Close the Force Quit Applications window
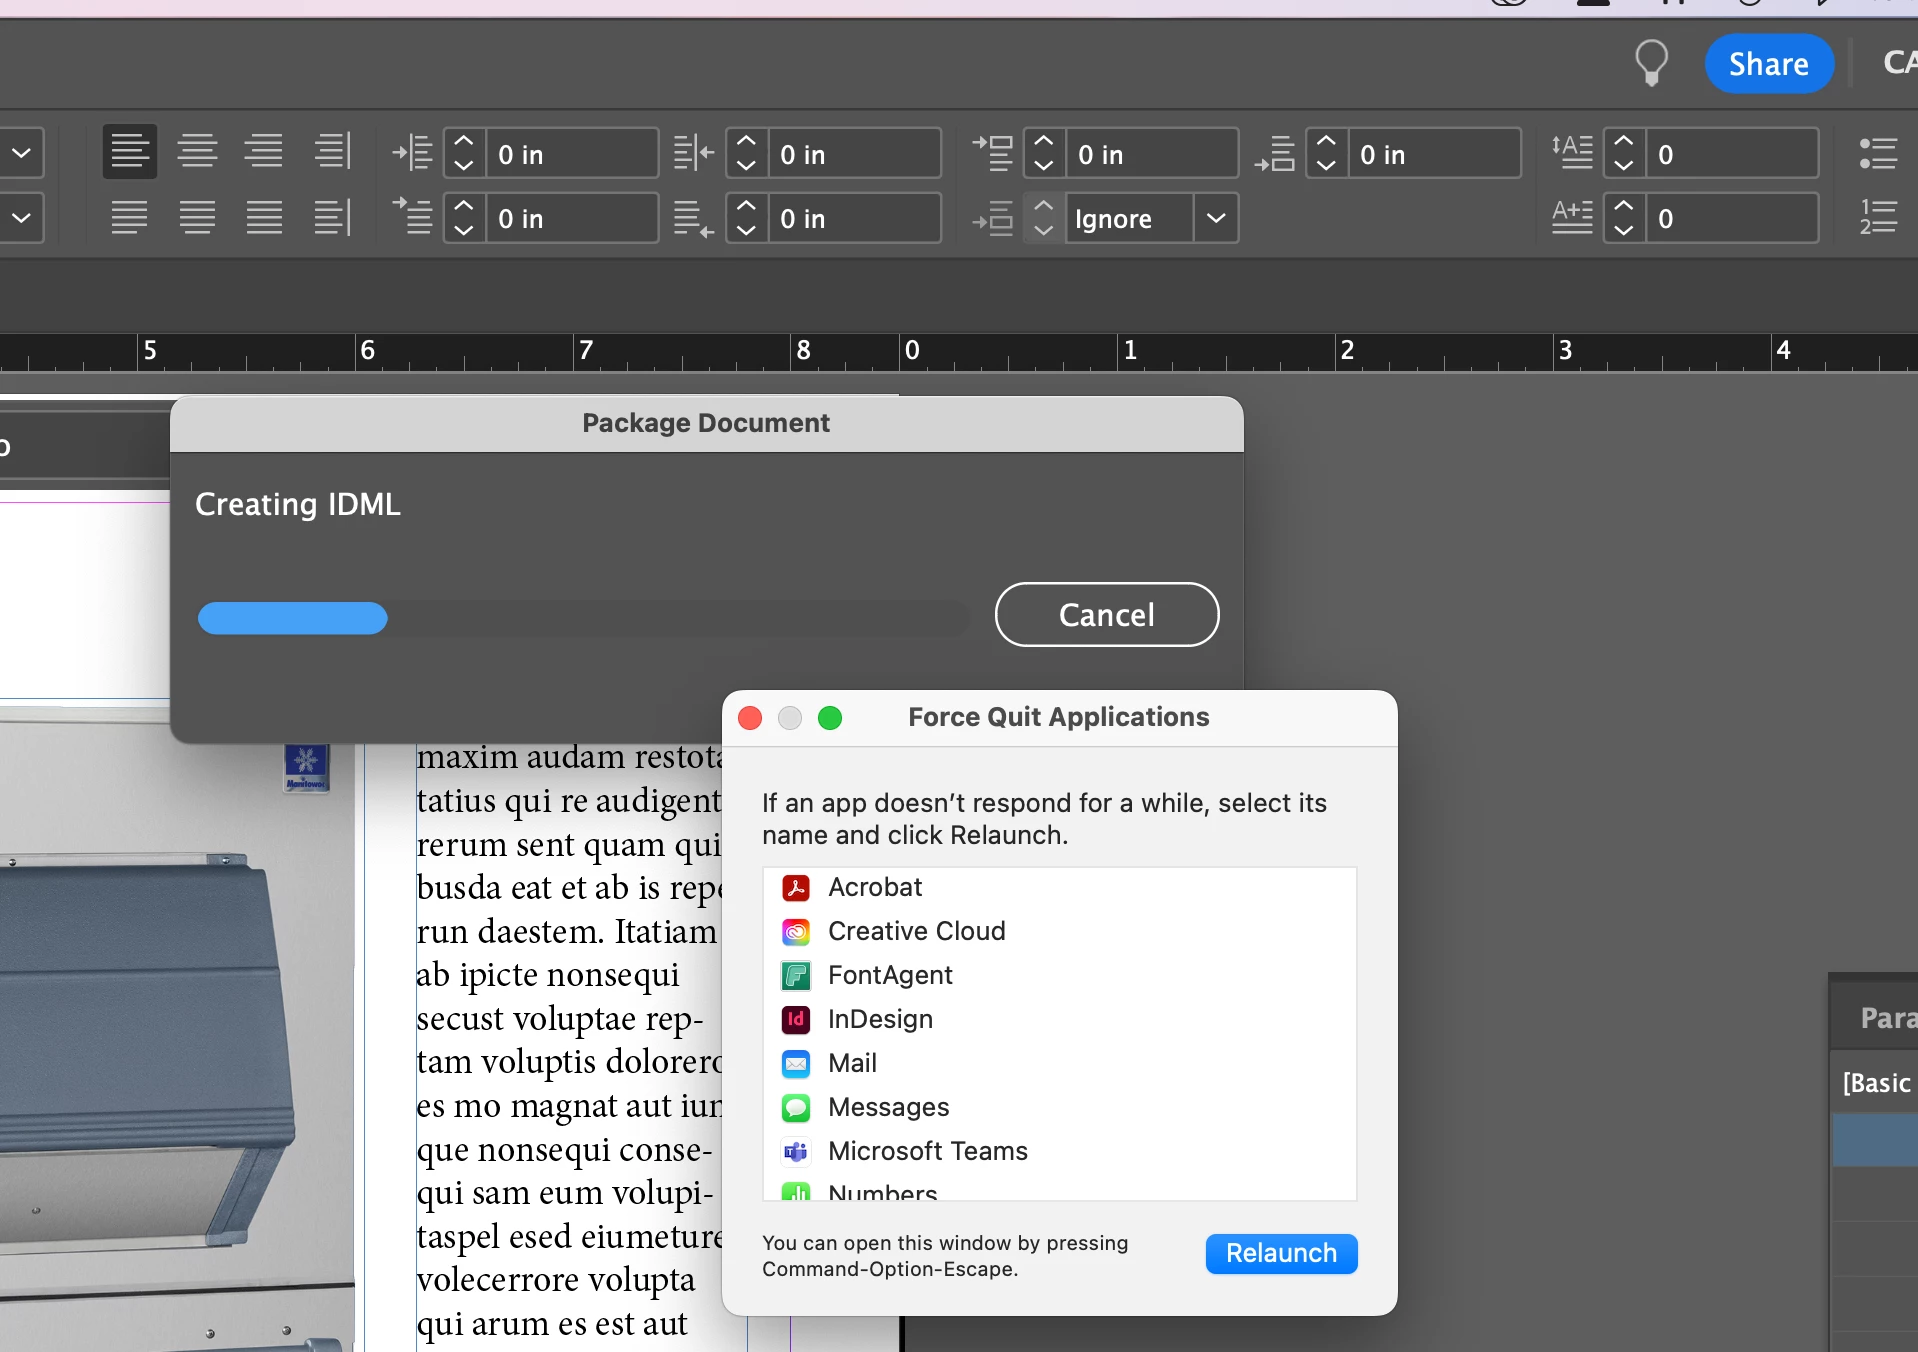1918x1352 pixels. pos(750,717)
